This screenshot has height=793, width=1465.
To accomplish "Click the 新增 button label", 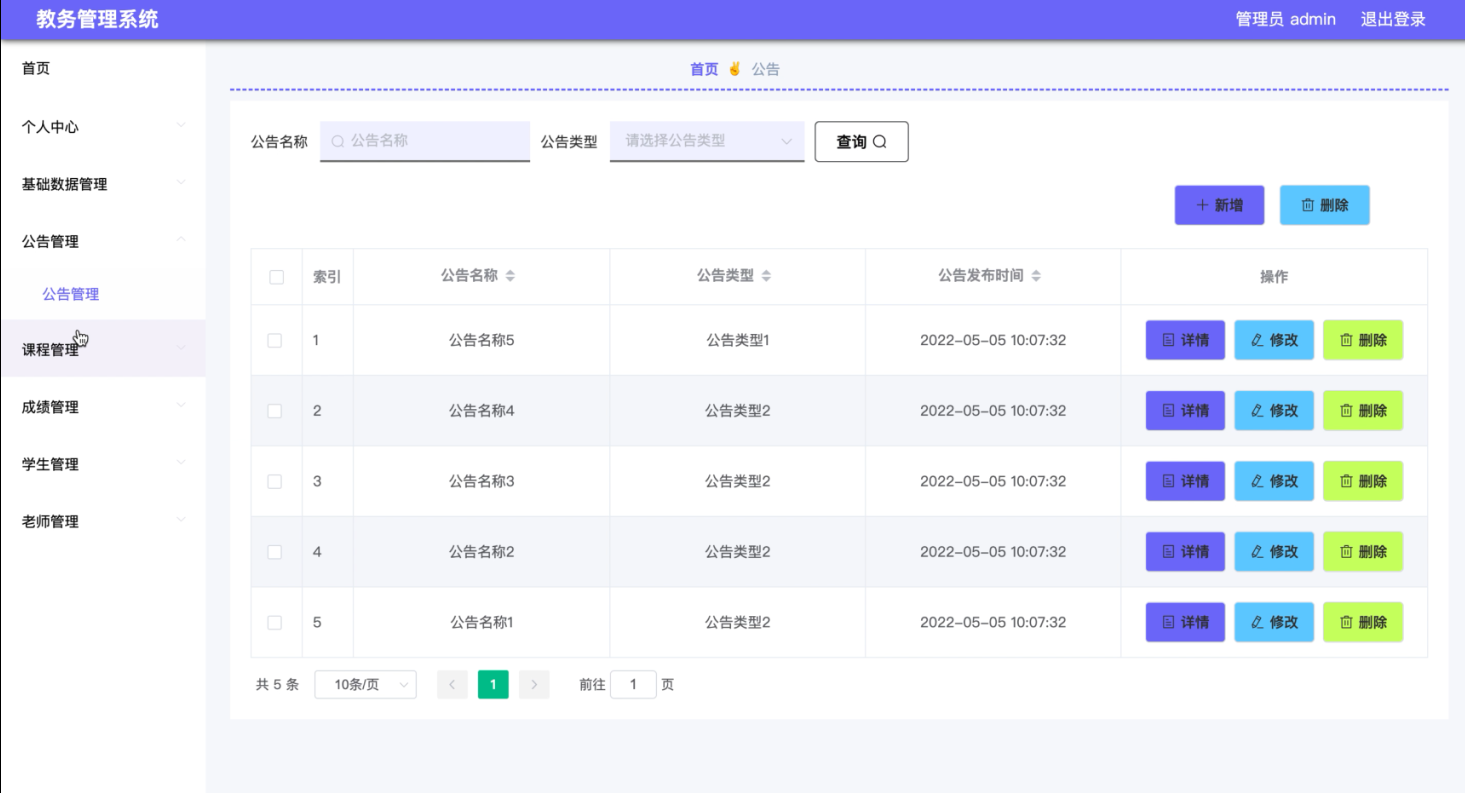I will click(x=1229, y=205).
